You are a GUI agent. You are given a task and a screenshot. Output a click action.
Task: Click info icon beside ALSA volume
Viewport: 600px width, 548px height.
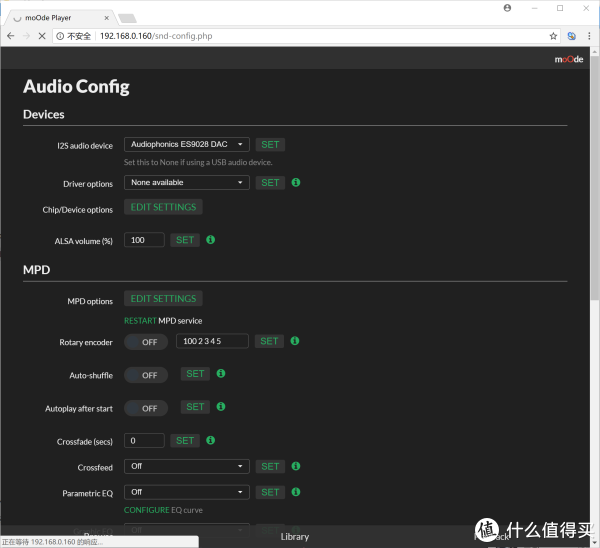pos(211,240)
